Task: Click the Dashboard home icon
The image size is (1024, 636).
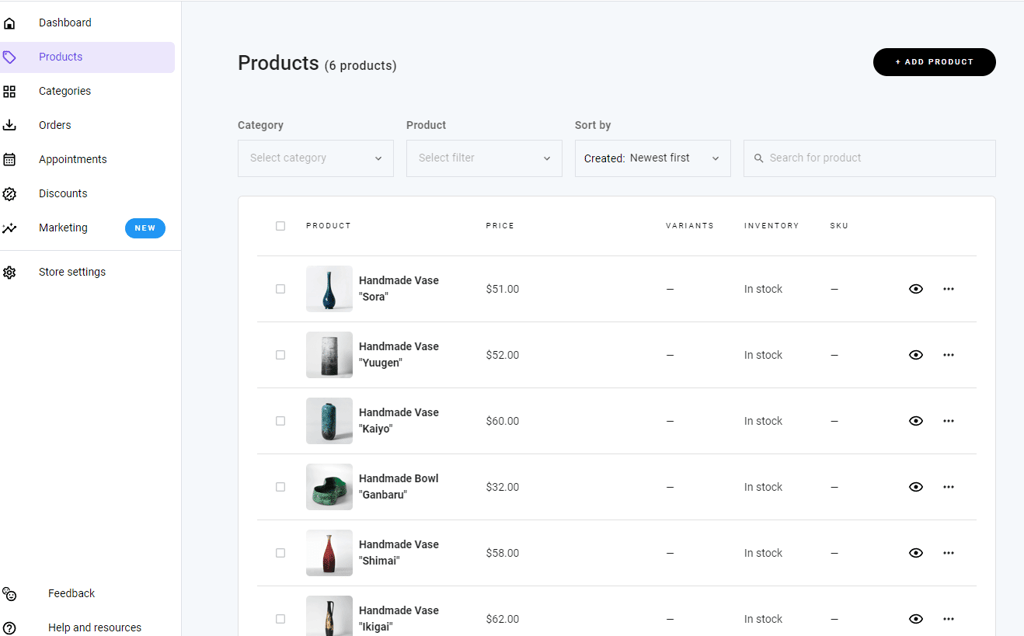Action: (9, 24)
